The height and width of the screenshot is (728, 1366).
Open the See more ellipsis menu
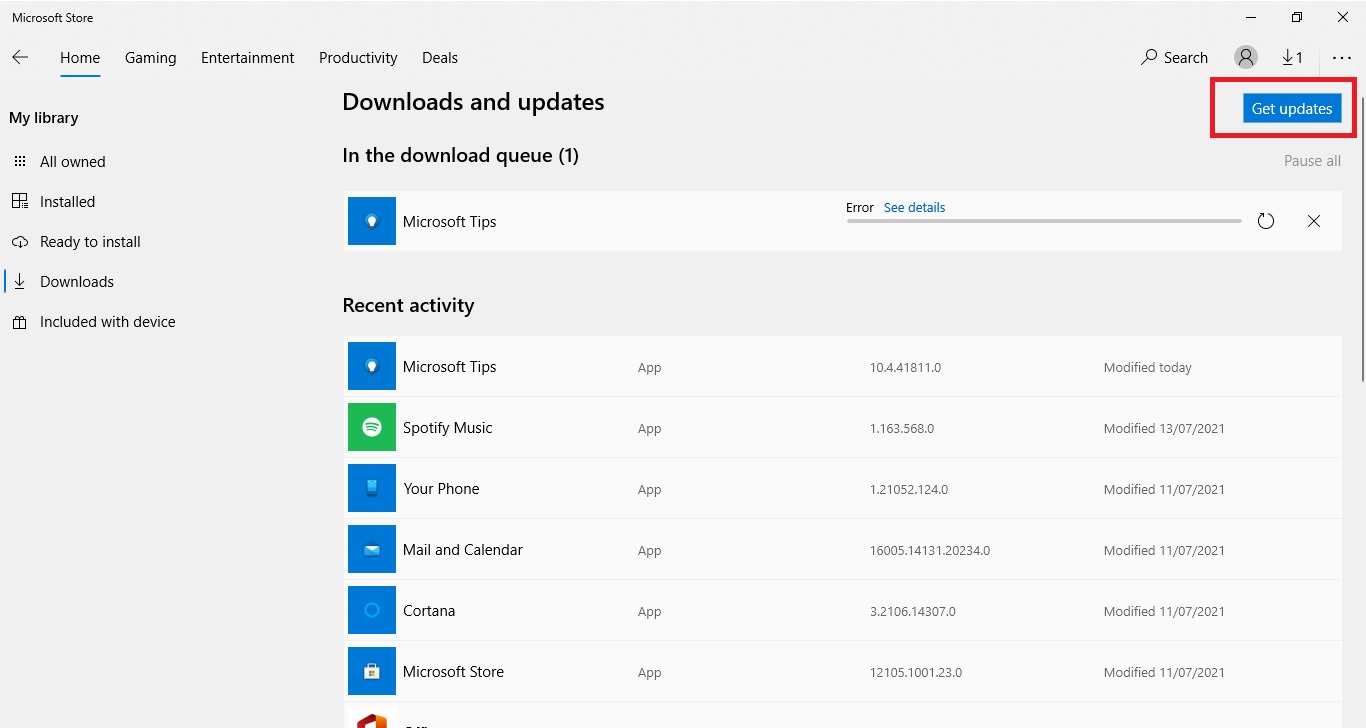pos(1342,57)
